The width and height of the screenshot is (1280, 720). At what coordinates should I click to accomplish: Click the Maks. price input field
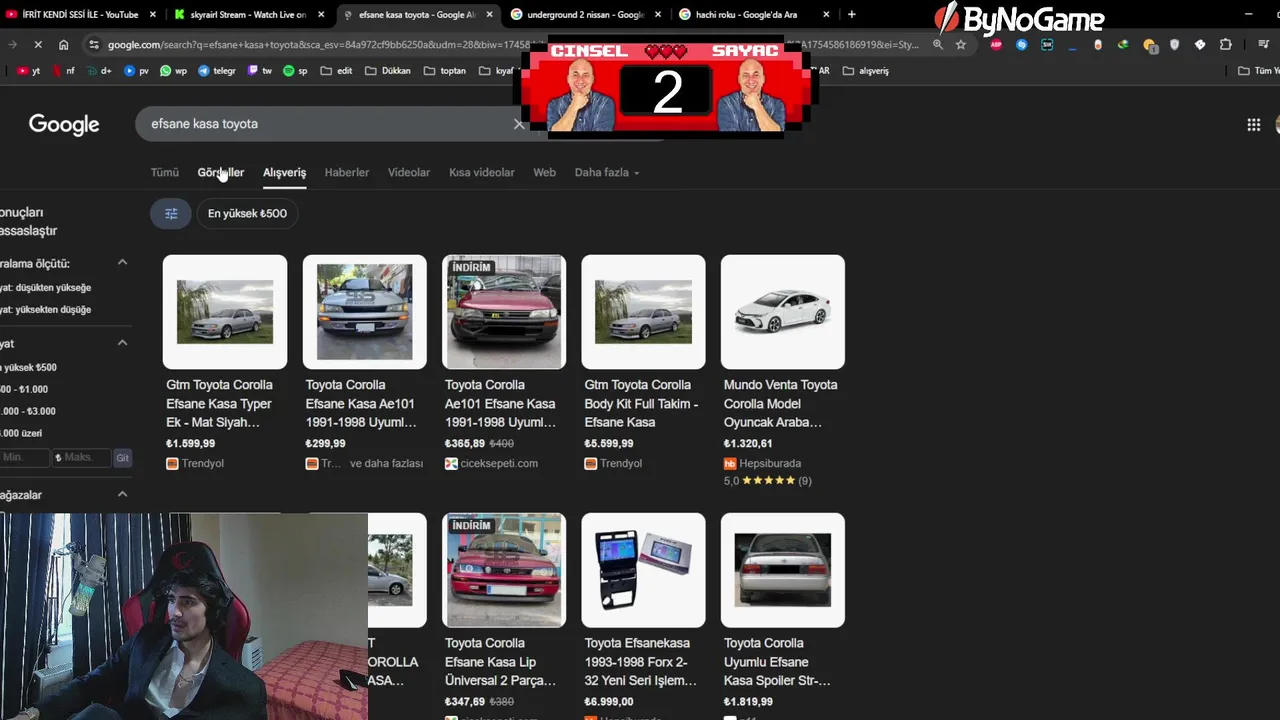point(82,458)
